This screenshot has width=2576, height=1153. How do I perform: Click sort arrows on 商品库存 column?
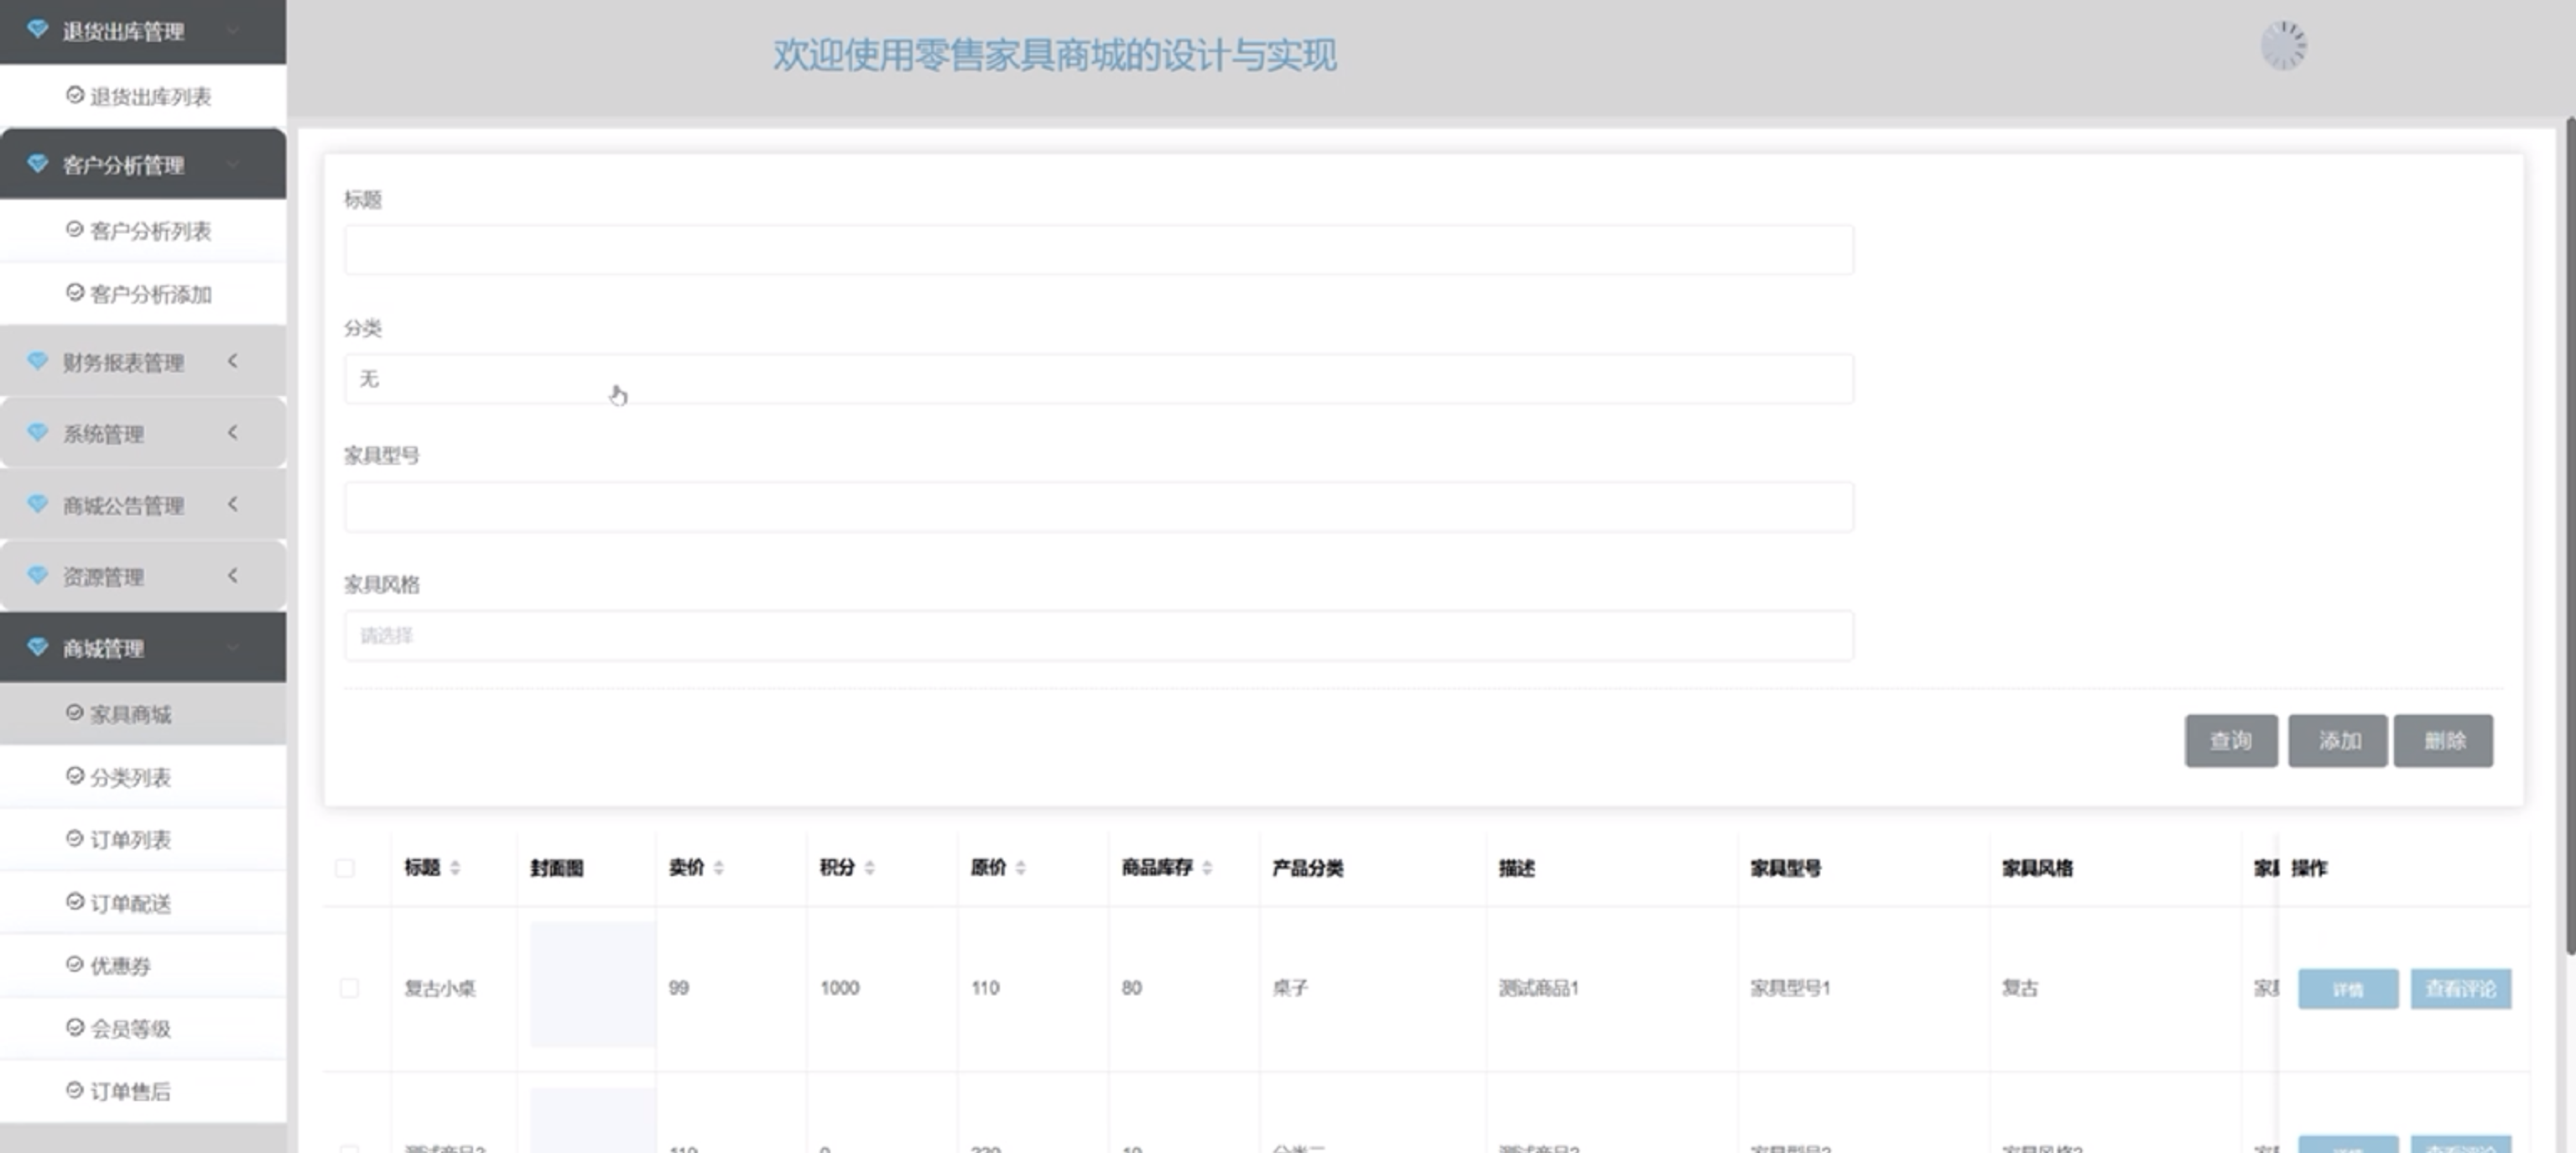1207,868
